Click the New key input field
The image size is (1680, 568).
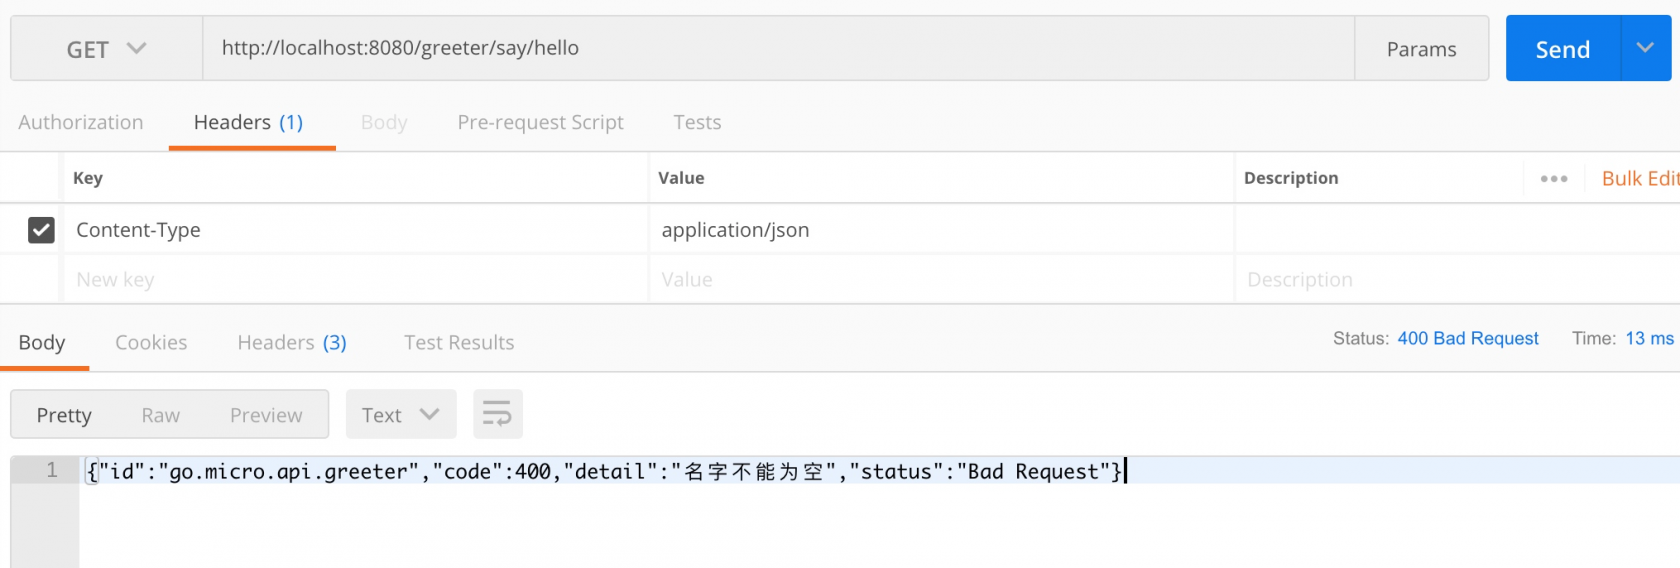pos(356,280)
